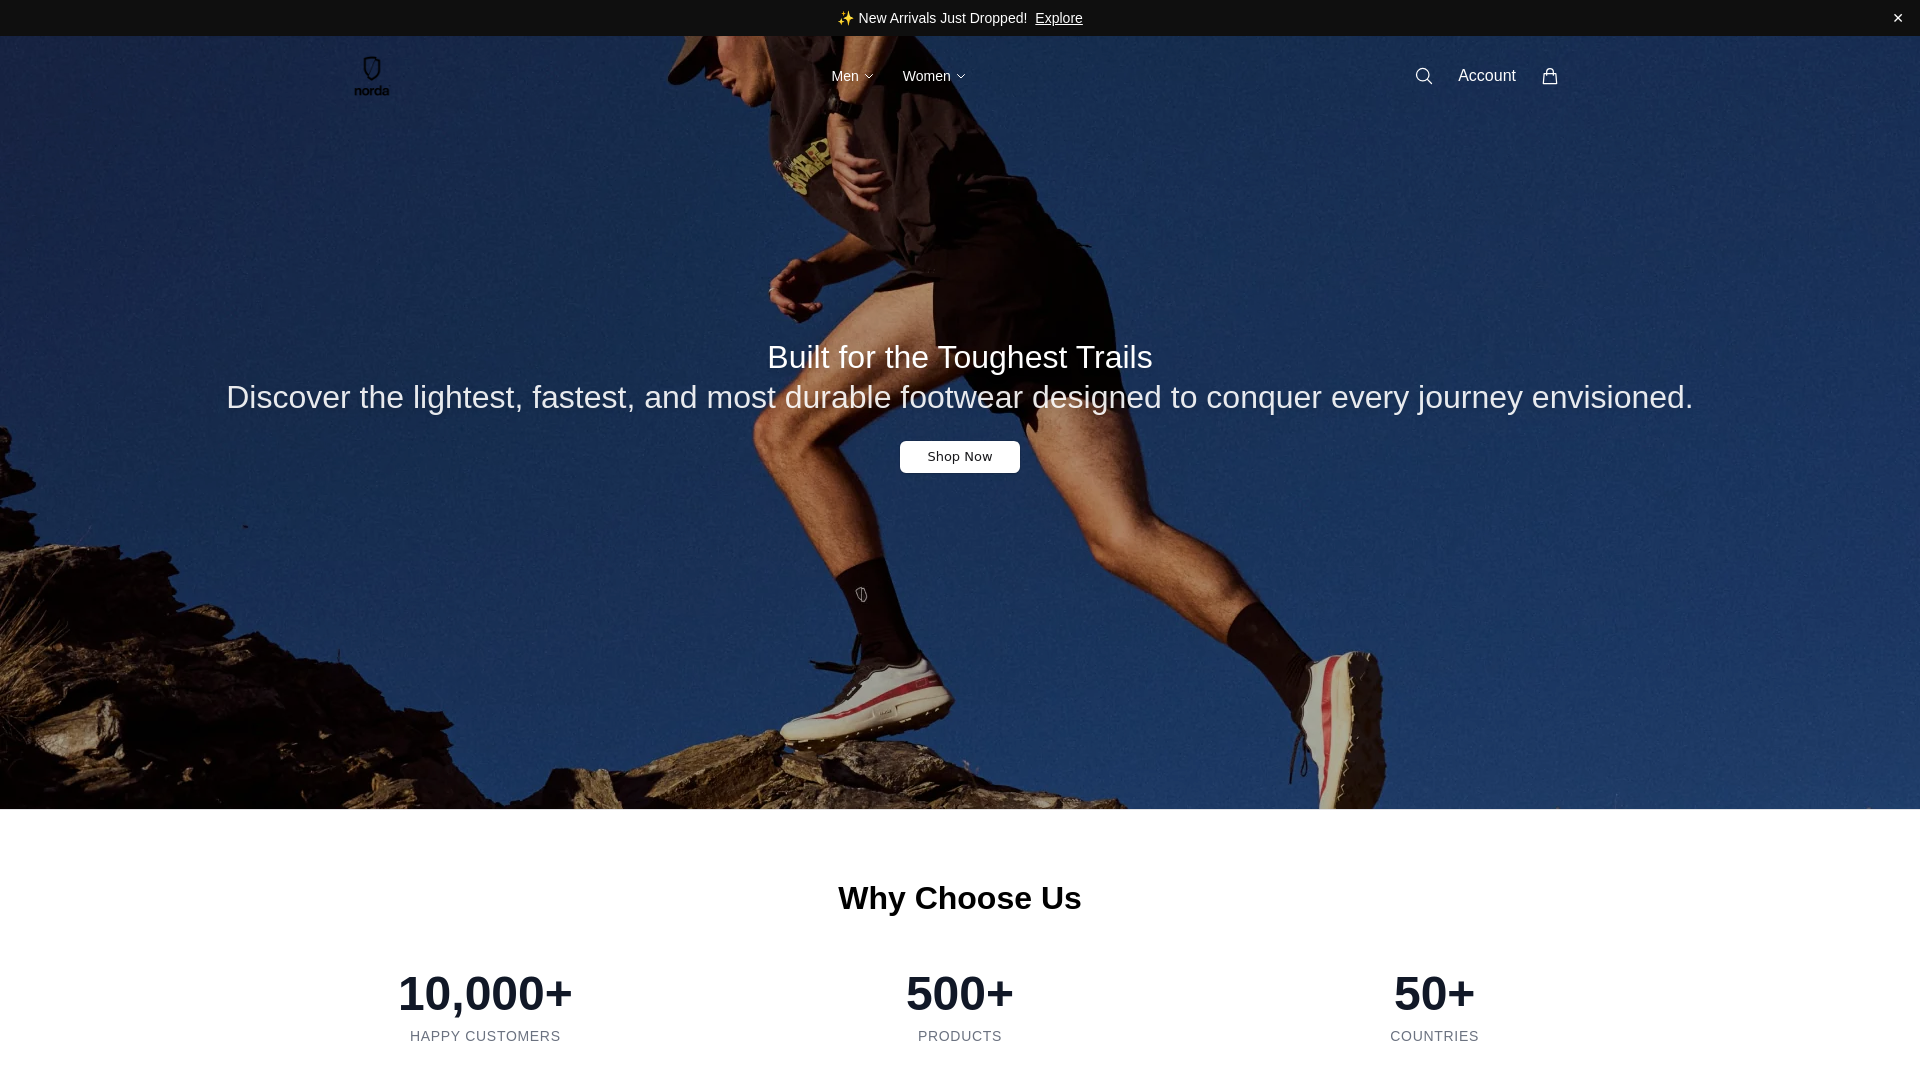1920x1080 pixels.
Task: Select the hero headline Built for the Toughest Trails
Action: pyautogui.click(x=960, y=357)
